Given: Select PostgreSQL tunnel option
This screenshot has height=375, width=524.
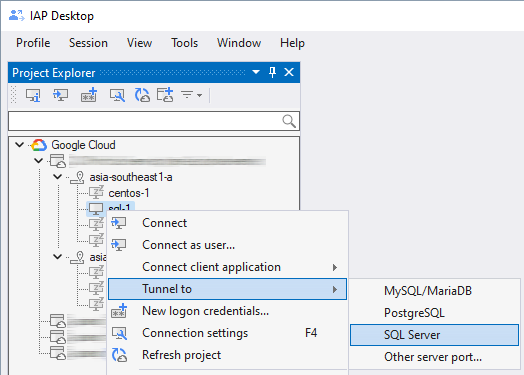Looking at the screenshot, I should [434, 313].
